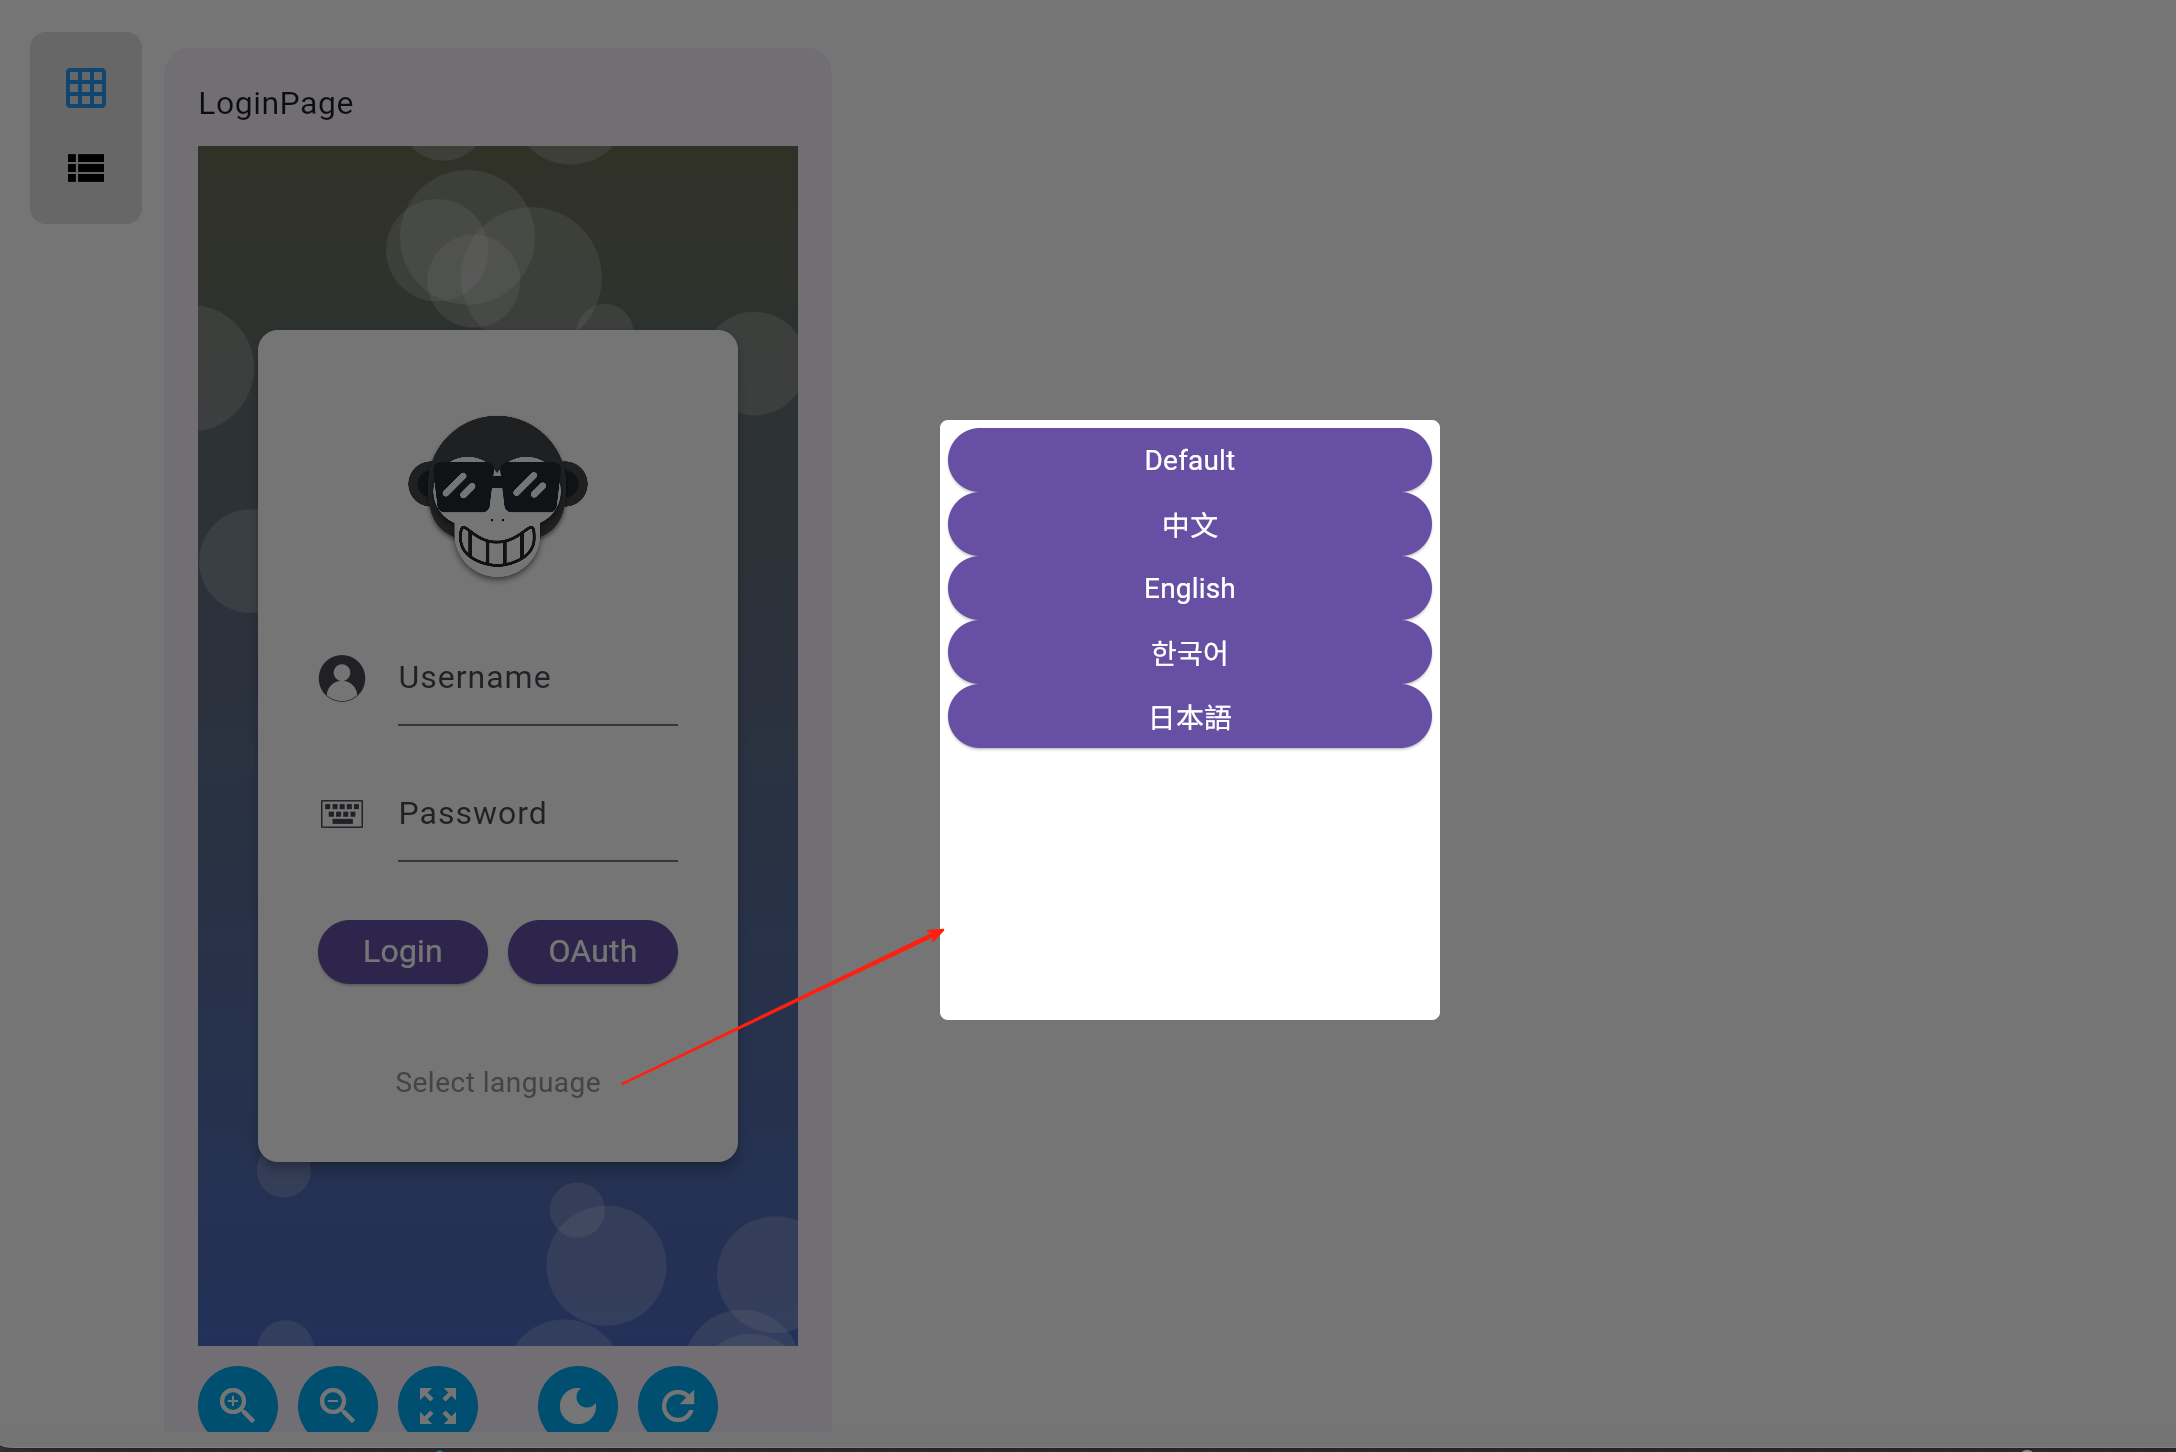Click the user avatar icon beside Username
The height and width of the screenshot is (1452, 2176).
342,678
